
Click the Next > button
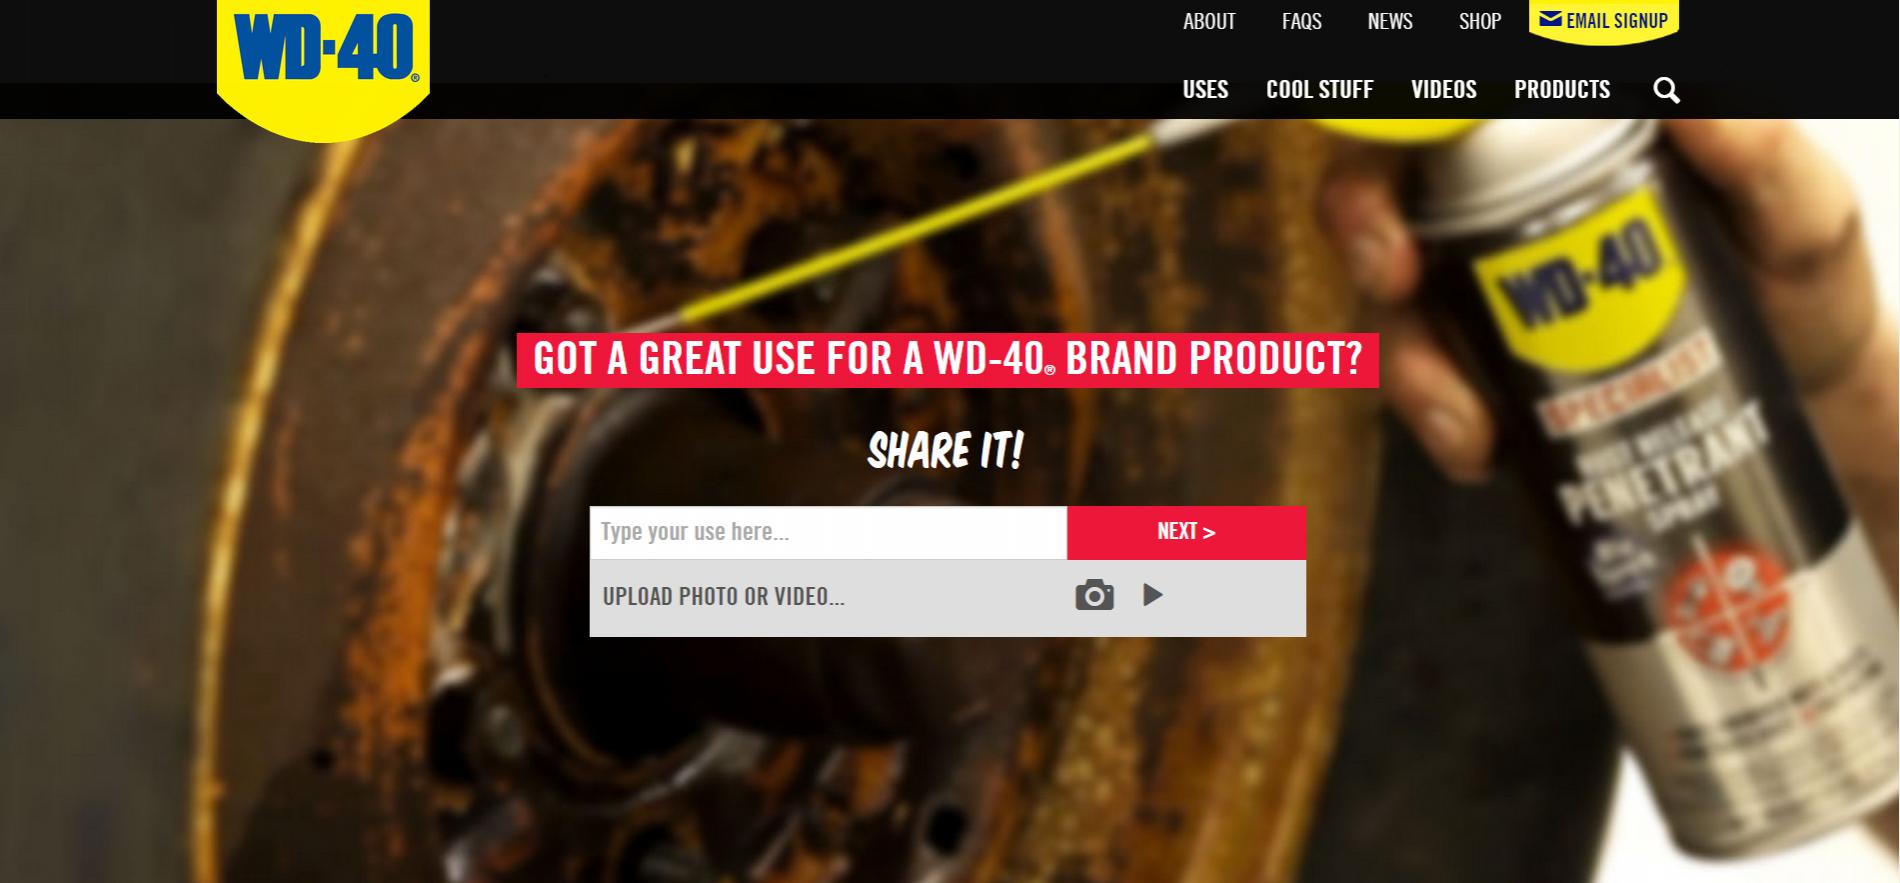[1186, 532]
